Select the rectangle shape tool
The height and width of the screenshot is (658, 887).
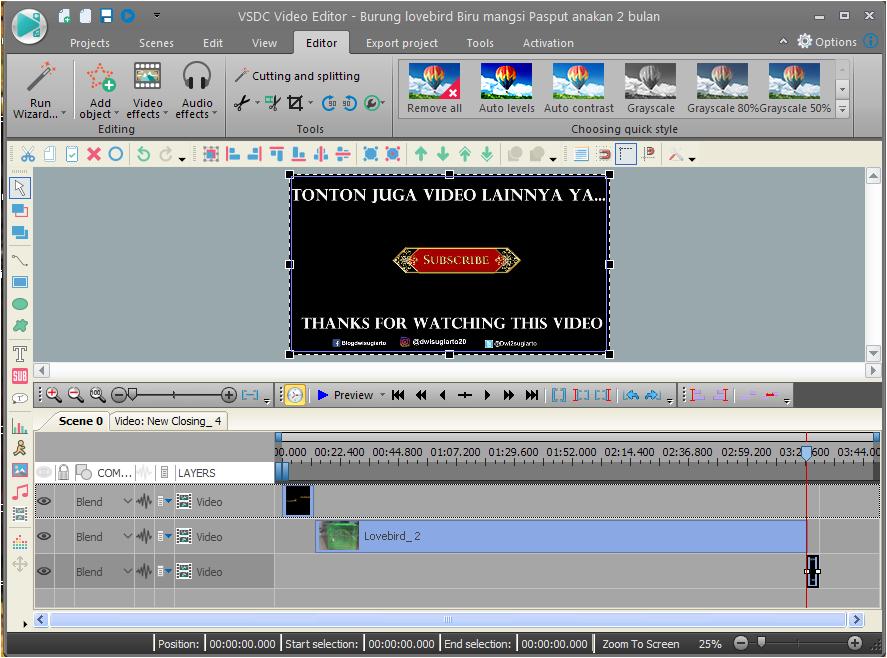point(20,282)
